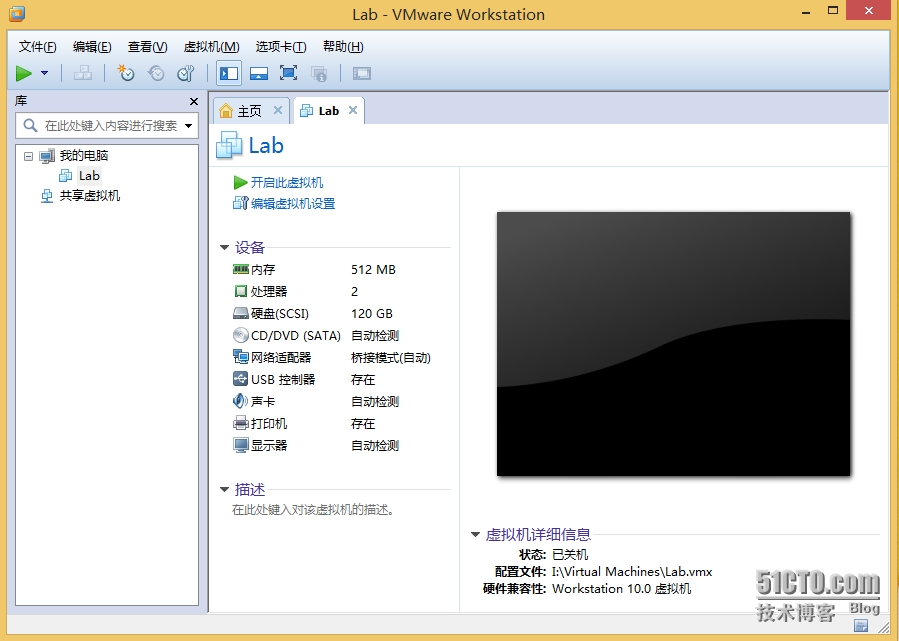Select the 120 GB hard disk value
The image size is (899, 641).
[372, 314]
